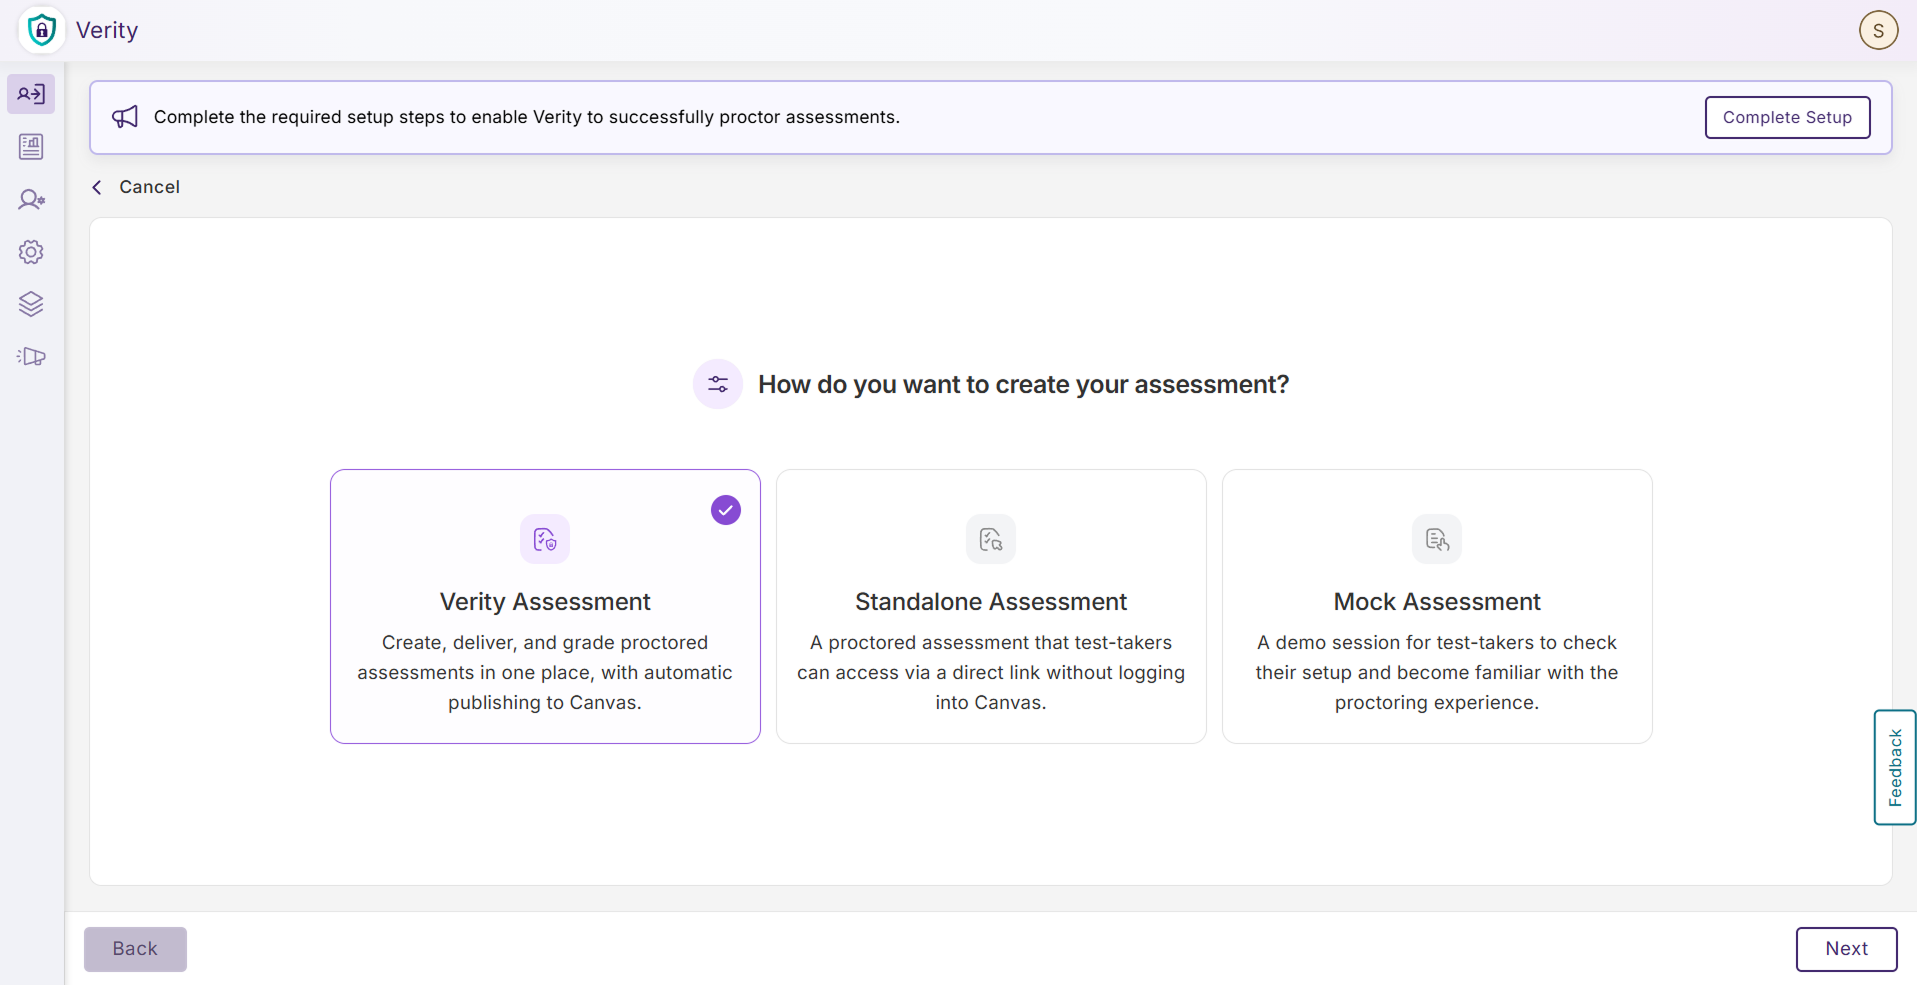Click the sliders icon beside the heading
1917x985 pixels.
718,384
